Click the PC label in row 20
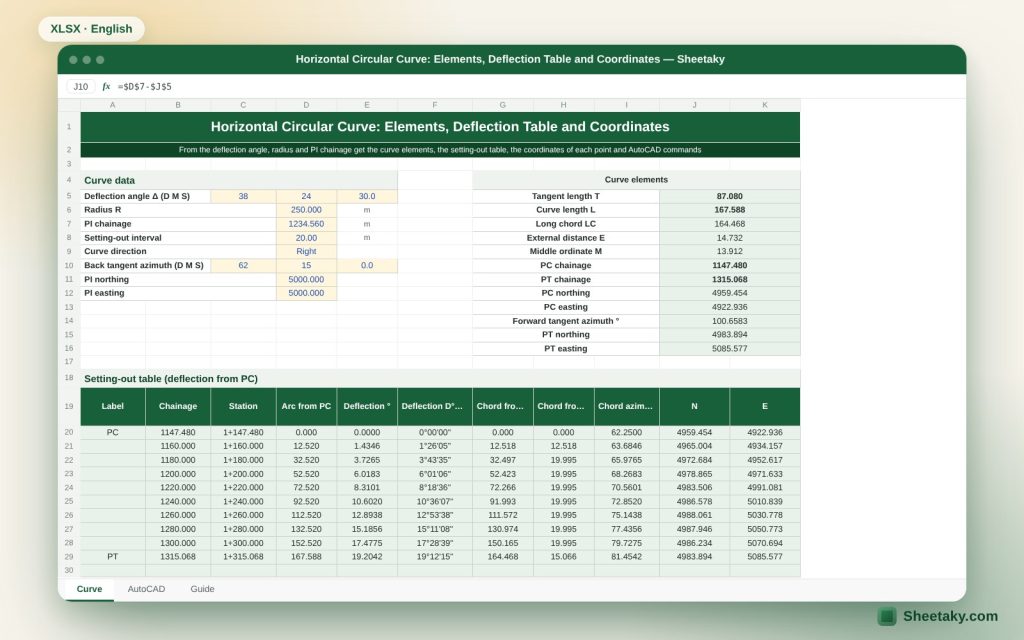This screenshot has height=640, width=1024. coord(112,432)
